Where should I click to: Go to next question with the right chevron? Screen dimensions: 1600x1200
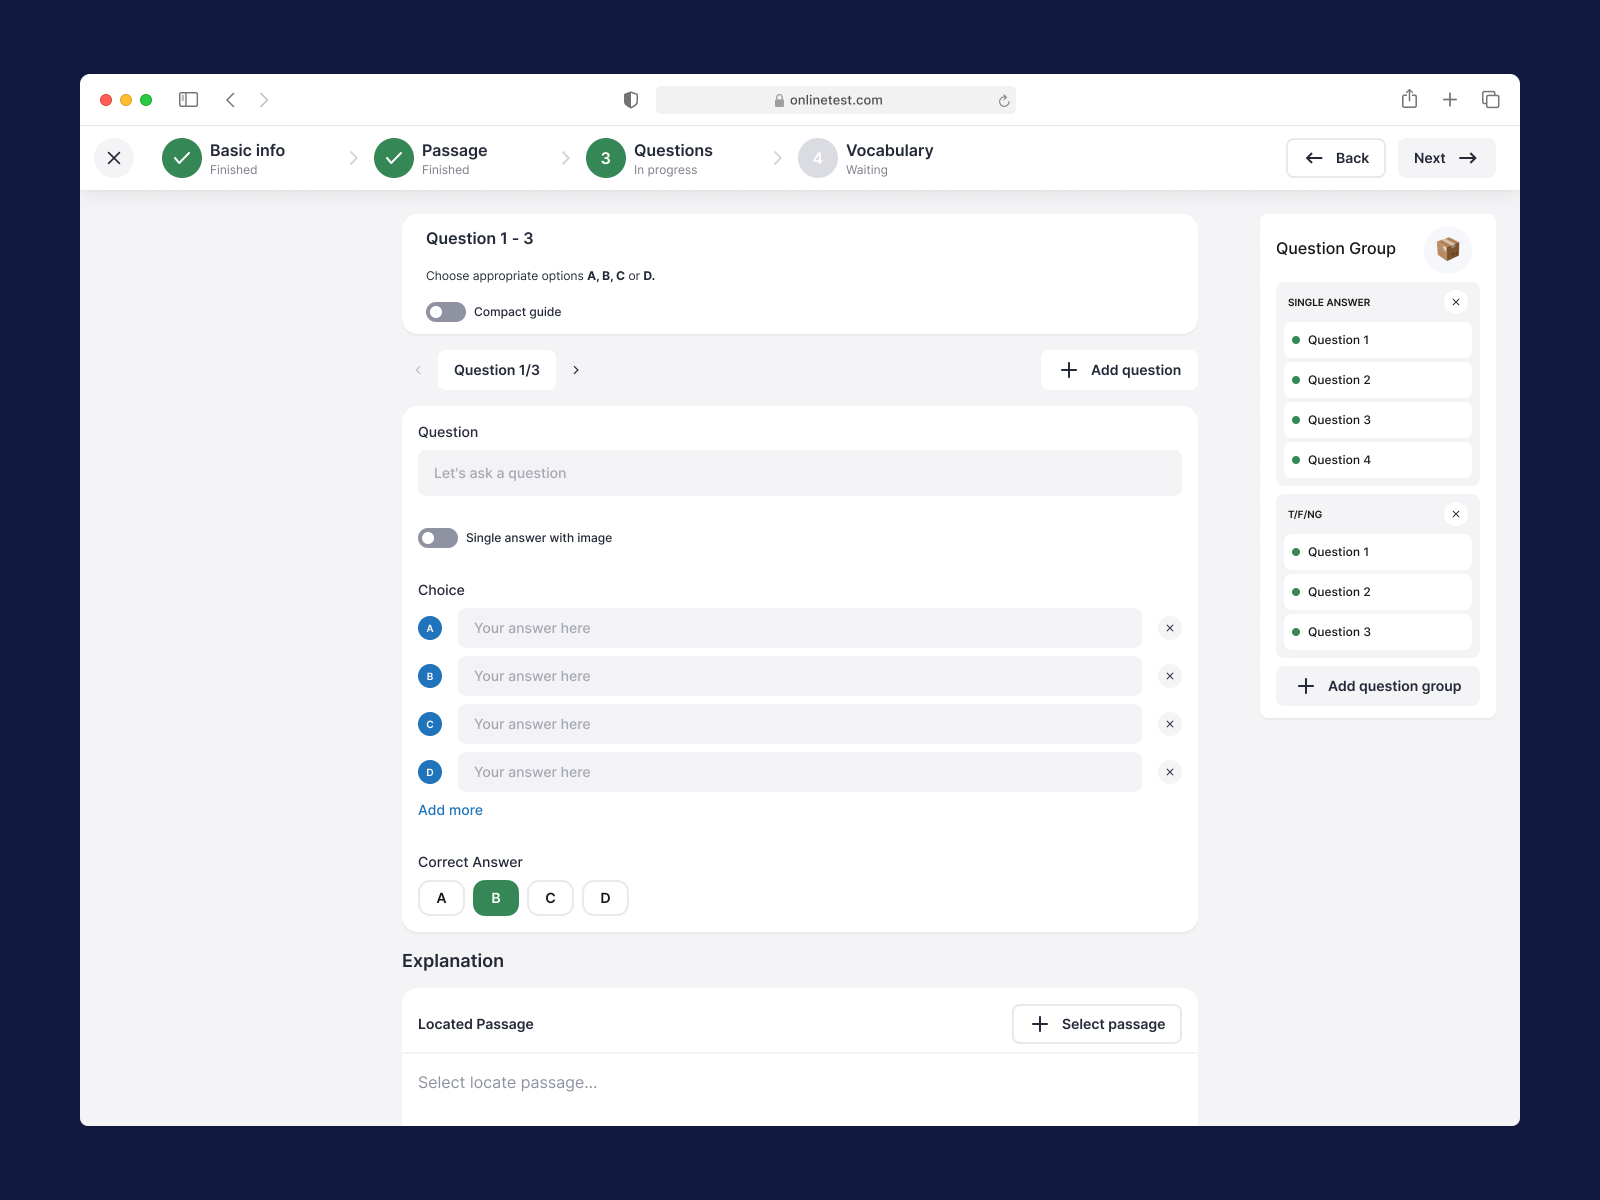tap(576, 370)
